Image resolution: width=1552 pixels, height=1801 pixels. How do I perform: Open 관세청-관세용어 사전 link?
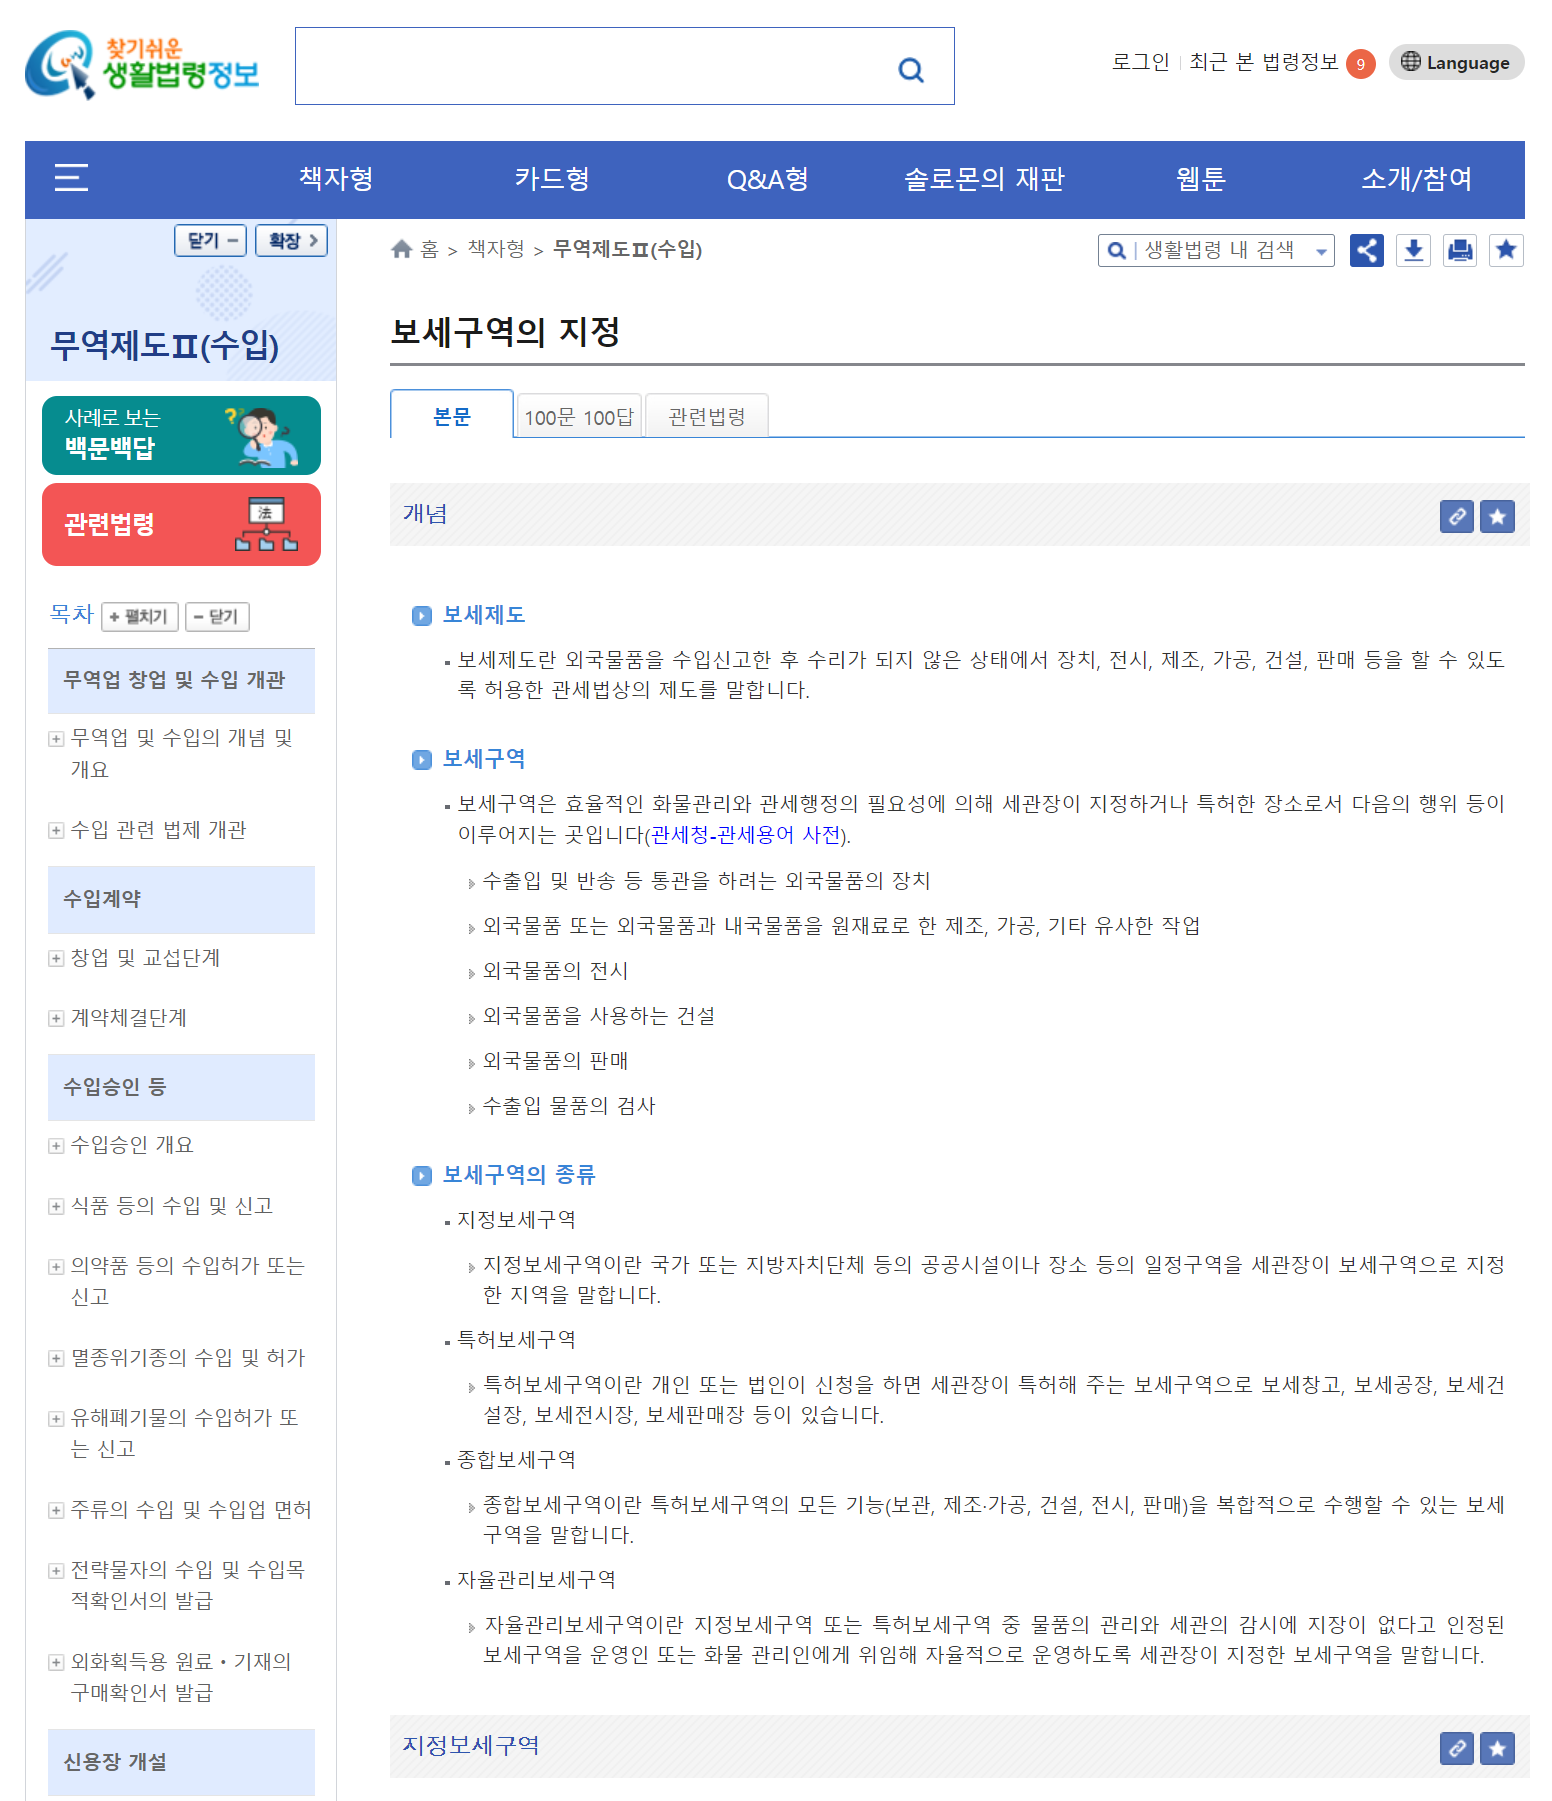[746, 835]
